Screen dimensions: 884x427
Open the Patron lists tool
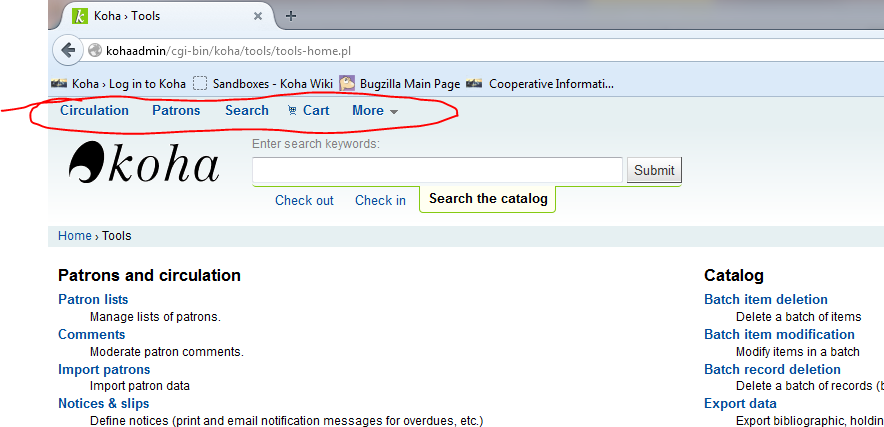pyautogui.click(x=93, y=299)
